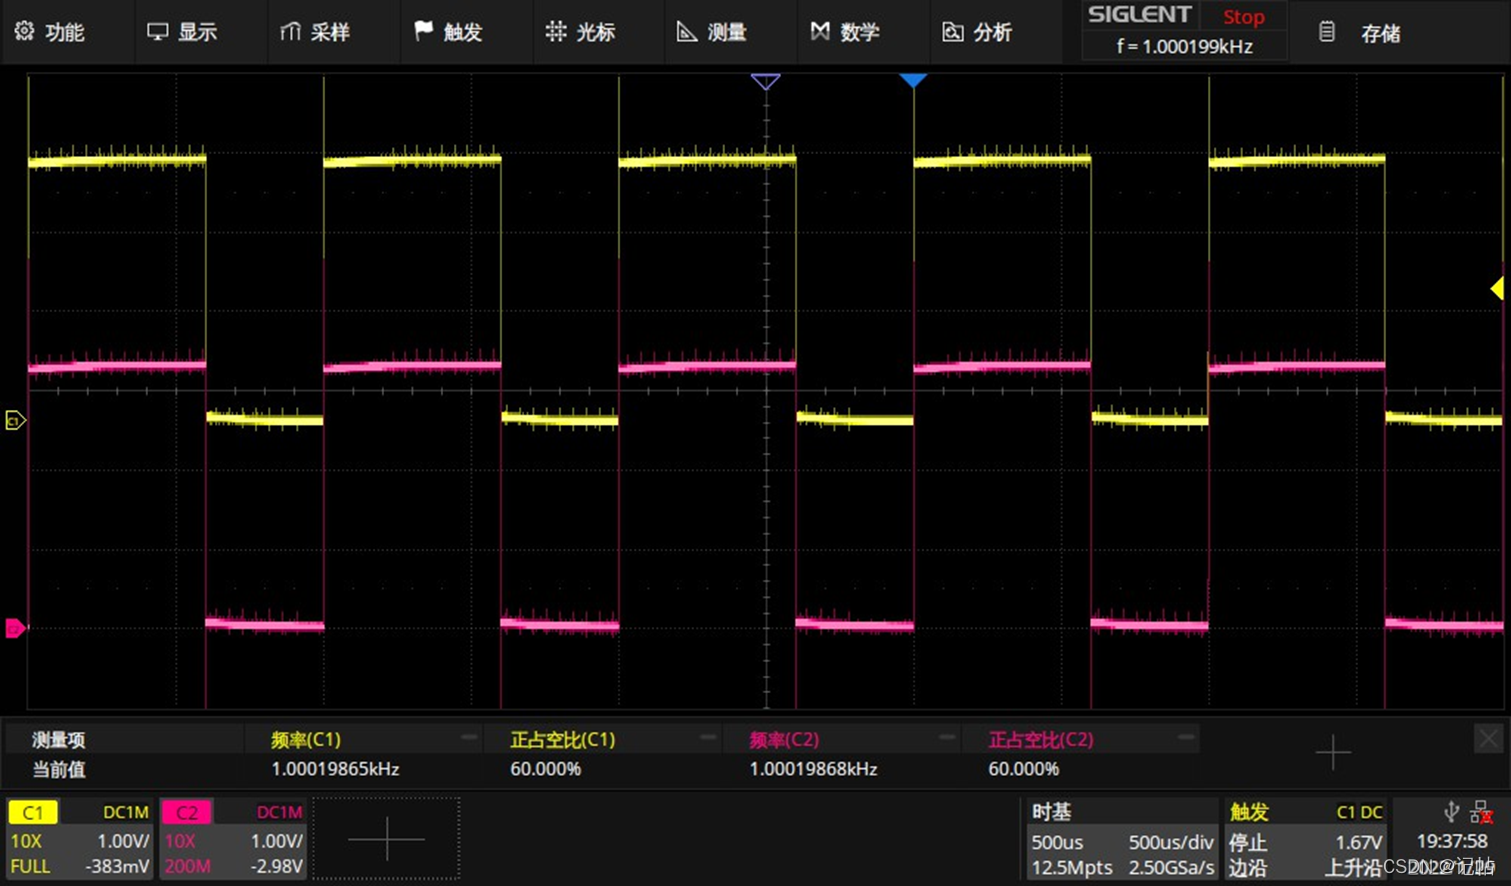Open the 光标 (Cursors) menu
The height and width of the screenshot is (886, 1511).
pos(581,32)
